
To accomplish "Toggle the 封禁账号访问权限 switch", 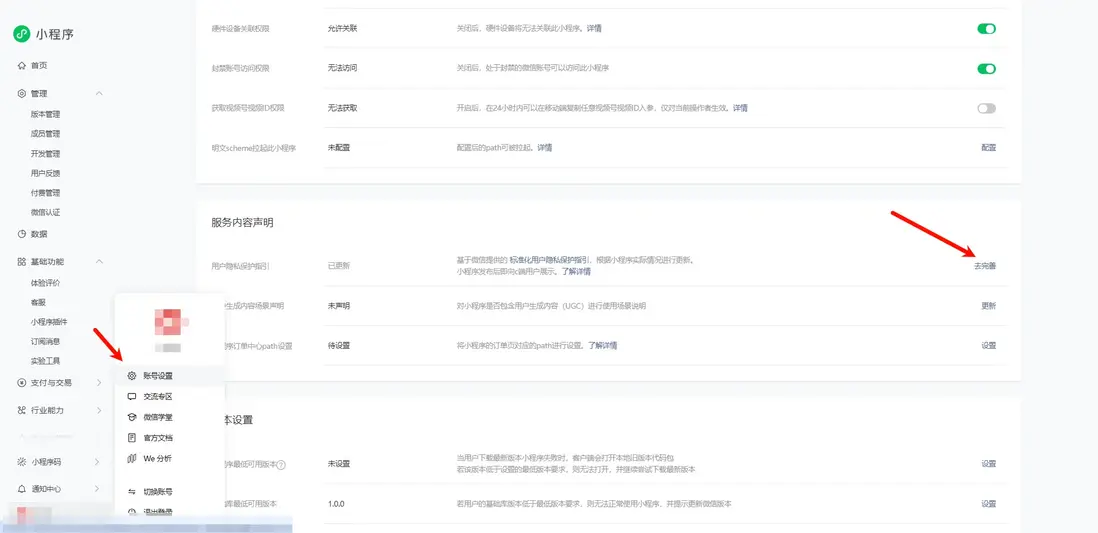I will (987, 69).
